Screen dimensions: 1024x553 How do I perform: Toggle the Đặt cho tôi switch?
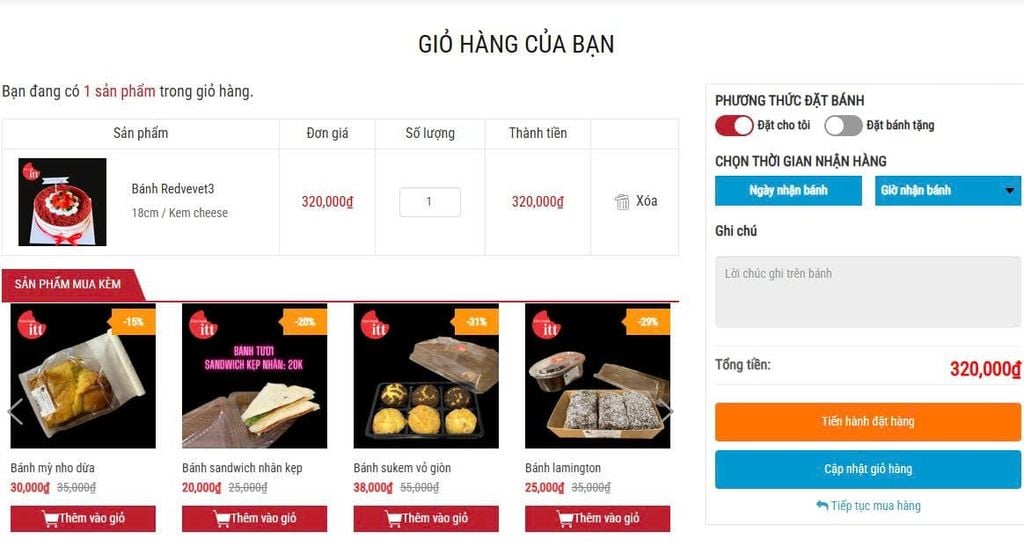pos(734,125)
